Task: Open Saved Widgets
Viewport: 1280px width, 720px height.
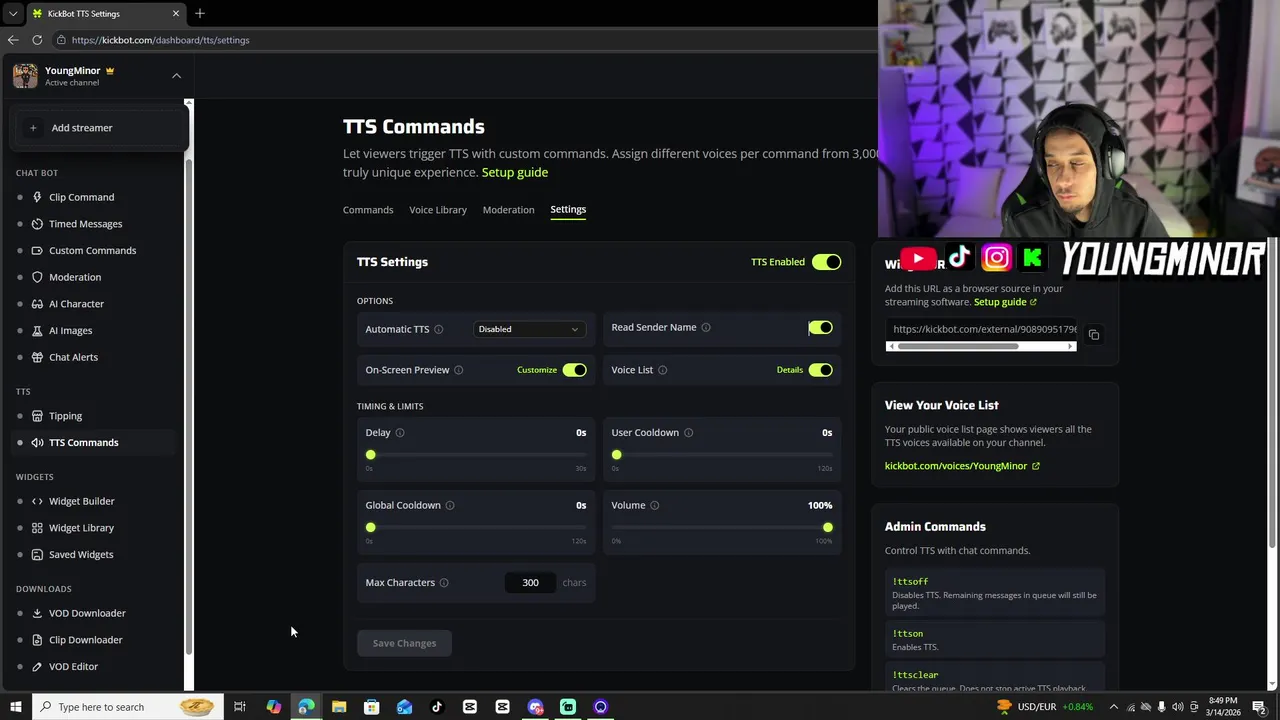Action: point(81,554)
